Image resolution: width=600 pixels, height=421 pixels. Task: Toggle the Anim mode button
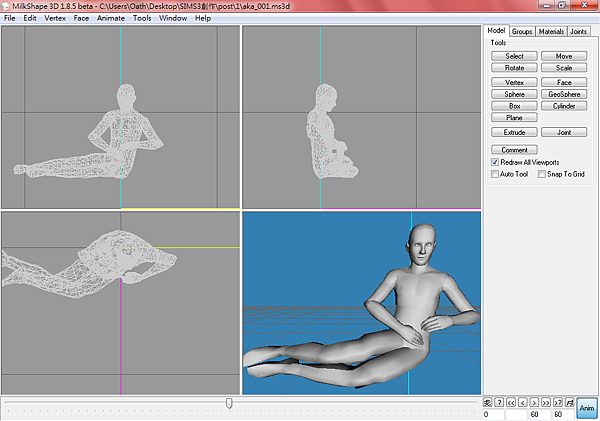click(586, 407)
